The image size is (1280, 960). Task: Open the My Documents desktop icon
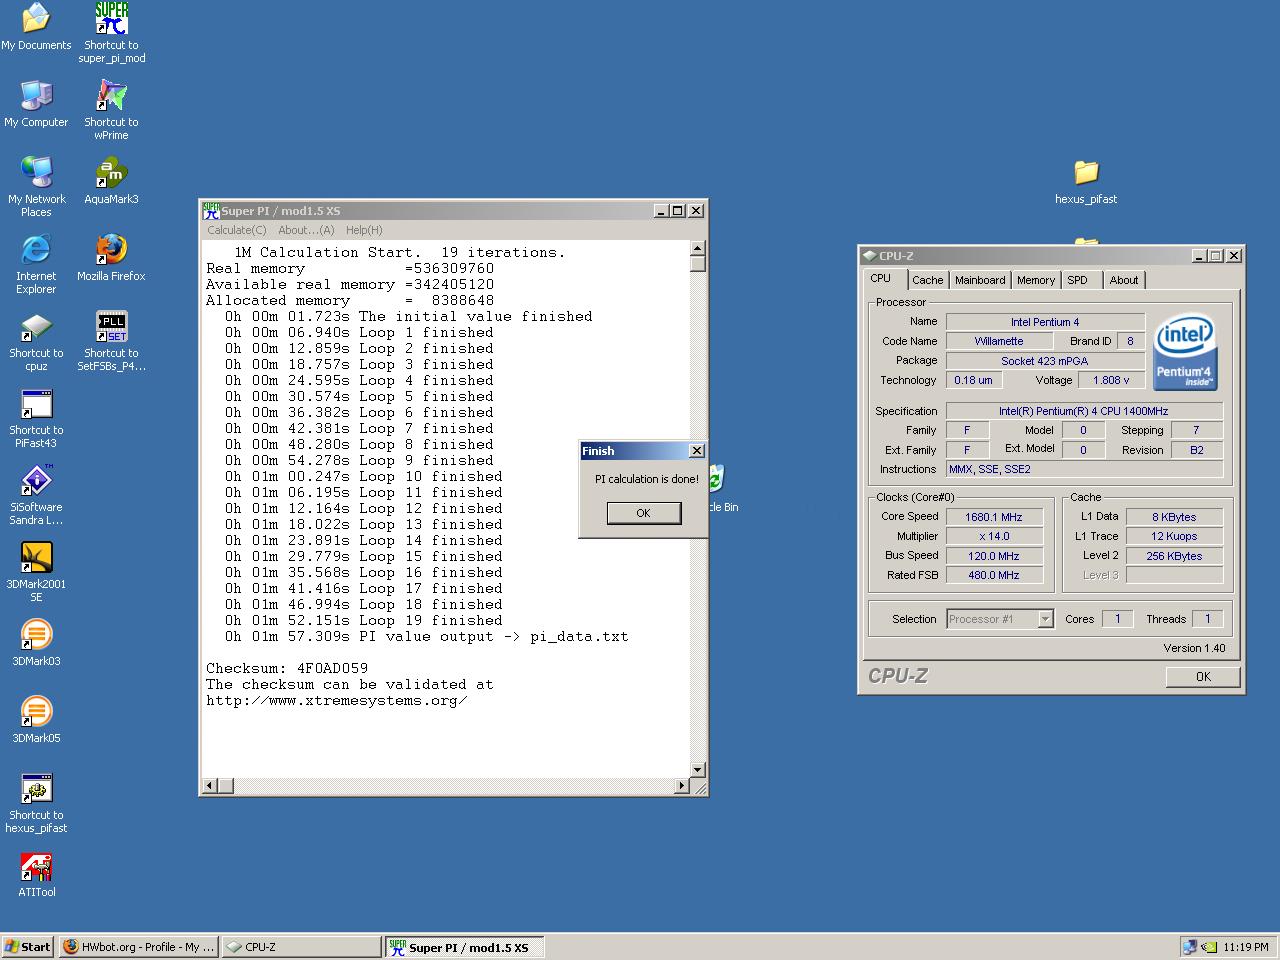coord(36,18)
